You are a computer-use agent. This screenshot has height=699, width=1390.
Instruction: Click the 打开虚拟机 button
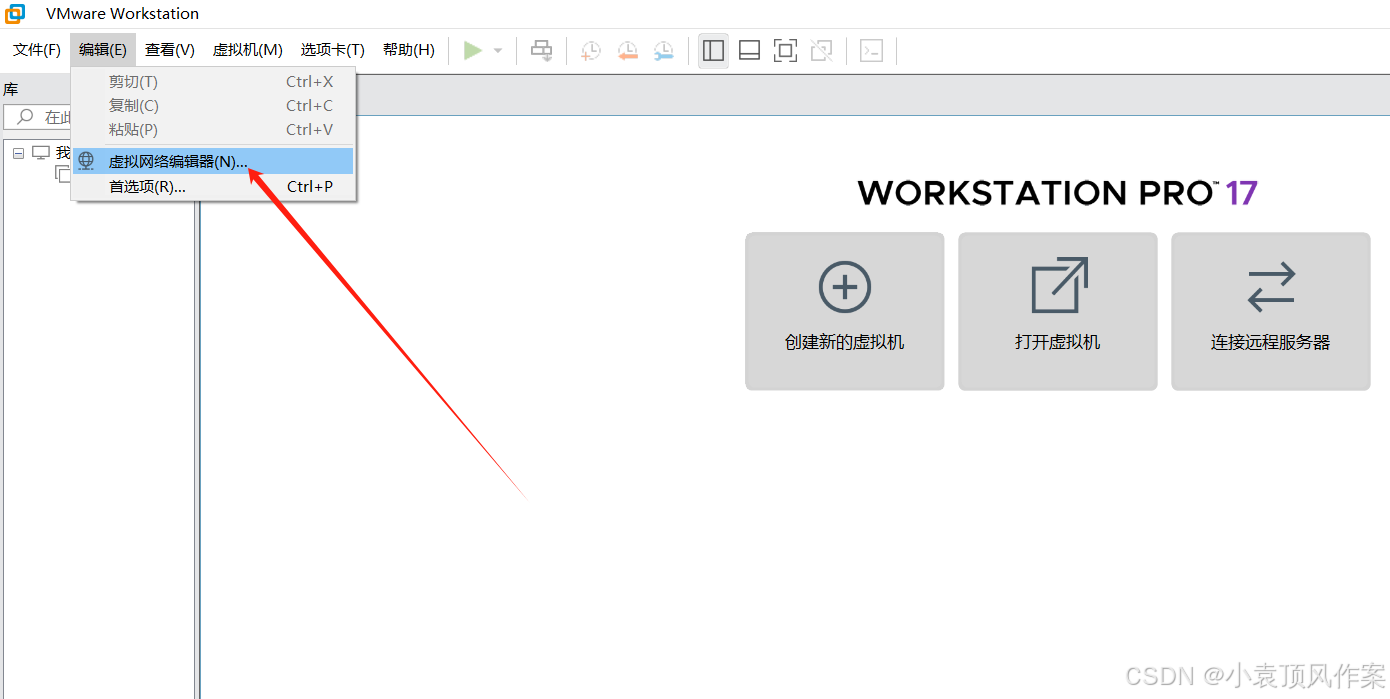[x=1058, y=311]
